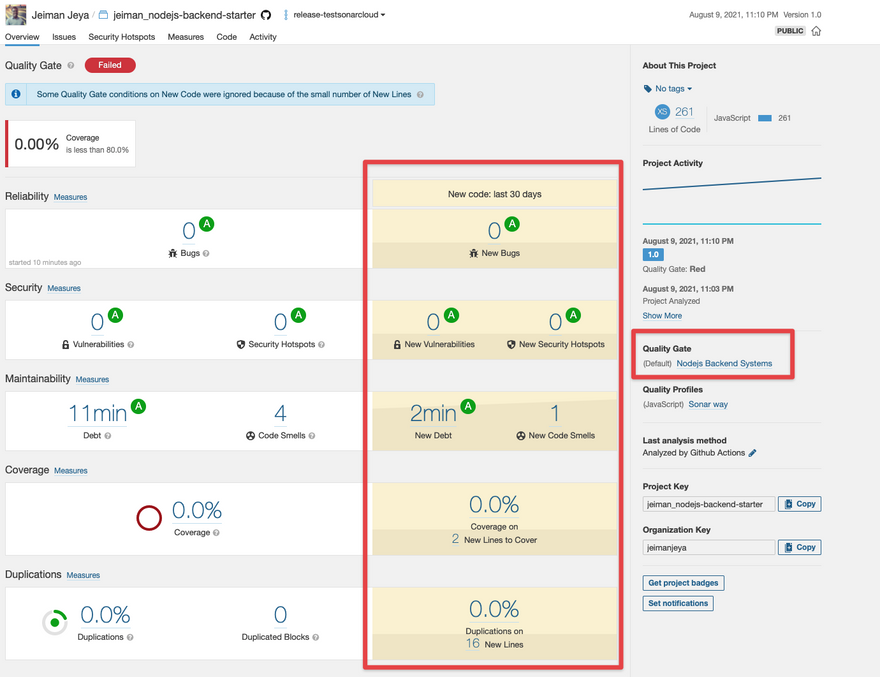Click the help icon beside Bugs label
The height and width of the screenshot is (677, 880).
pos(207,254)
